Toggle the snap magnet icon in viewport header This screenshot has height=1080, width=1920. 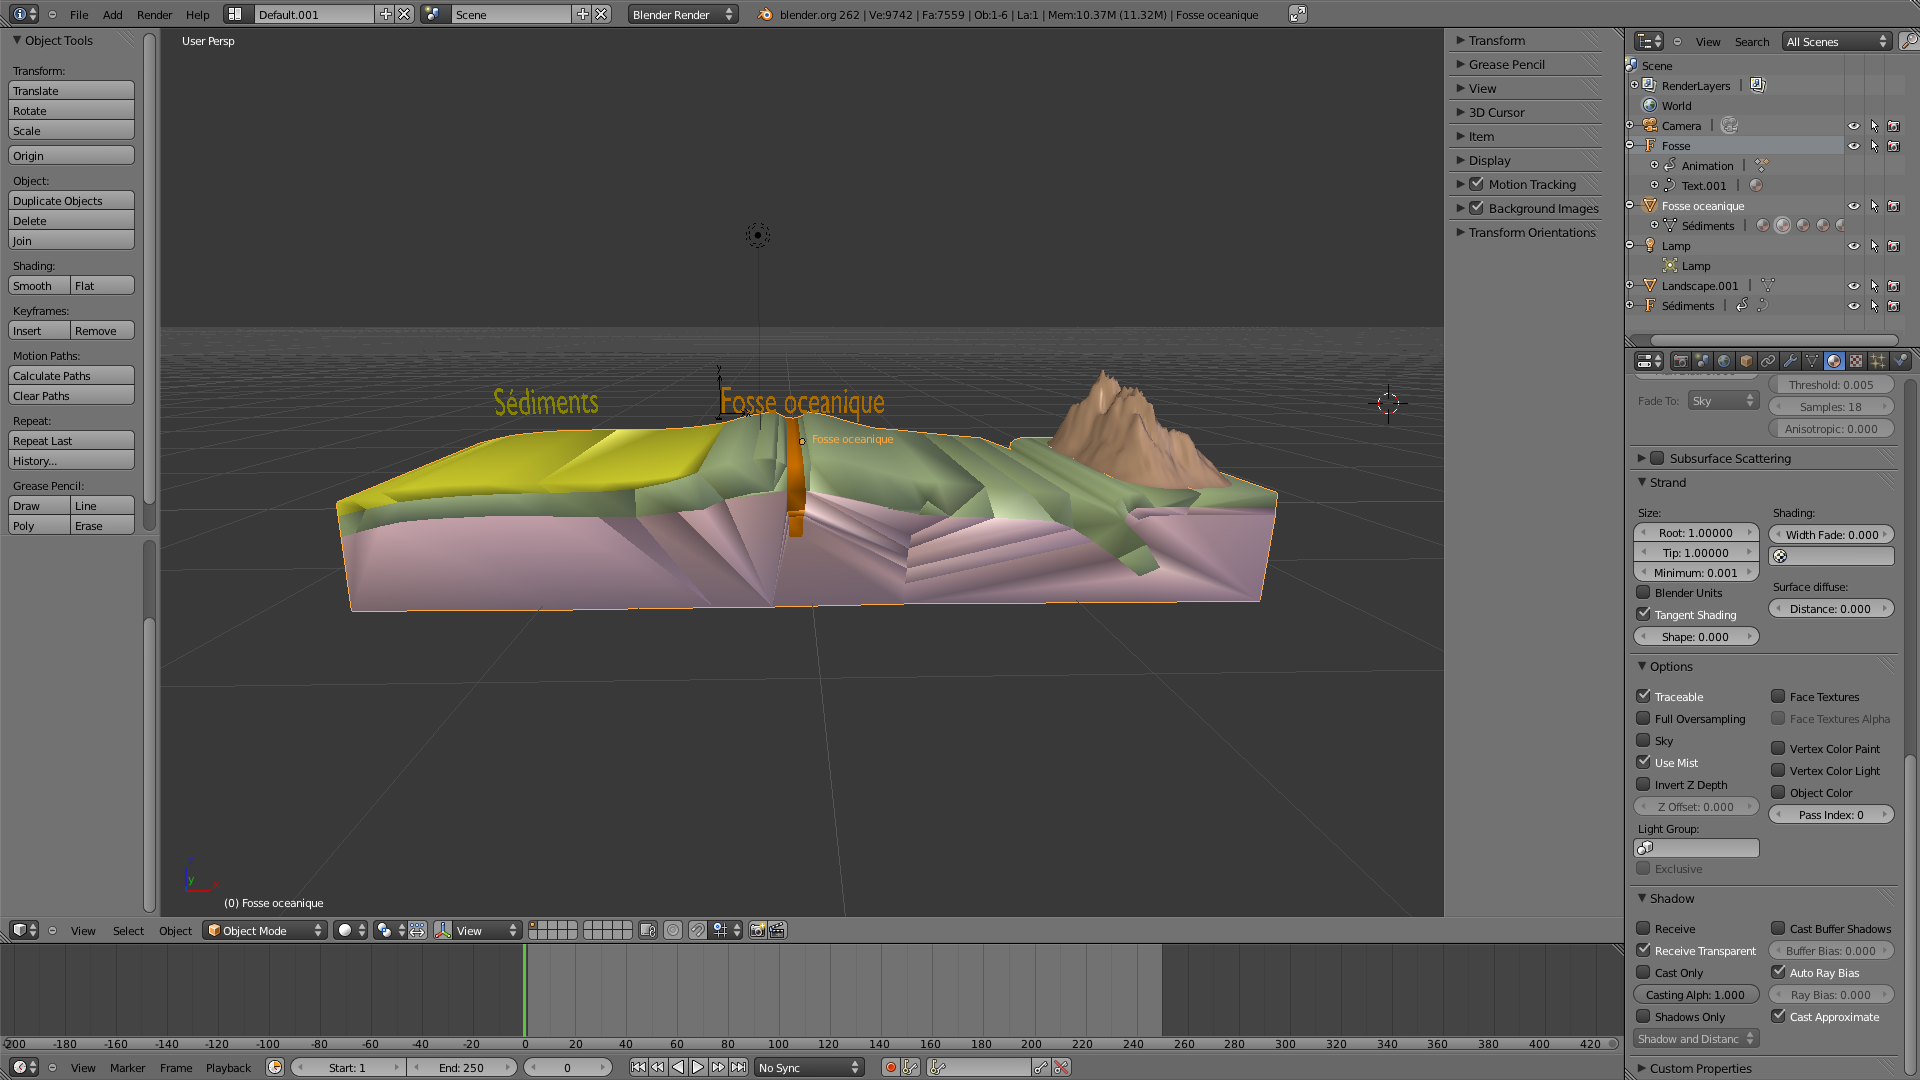pos(697,930)
